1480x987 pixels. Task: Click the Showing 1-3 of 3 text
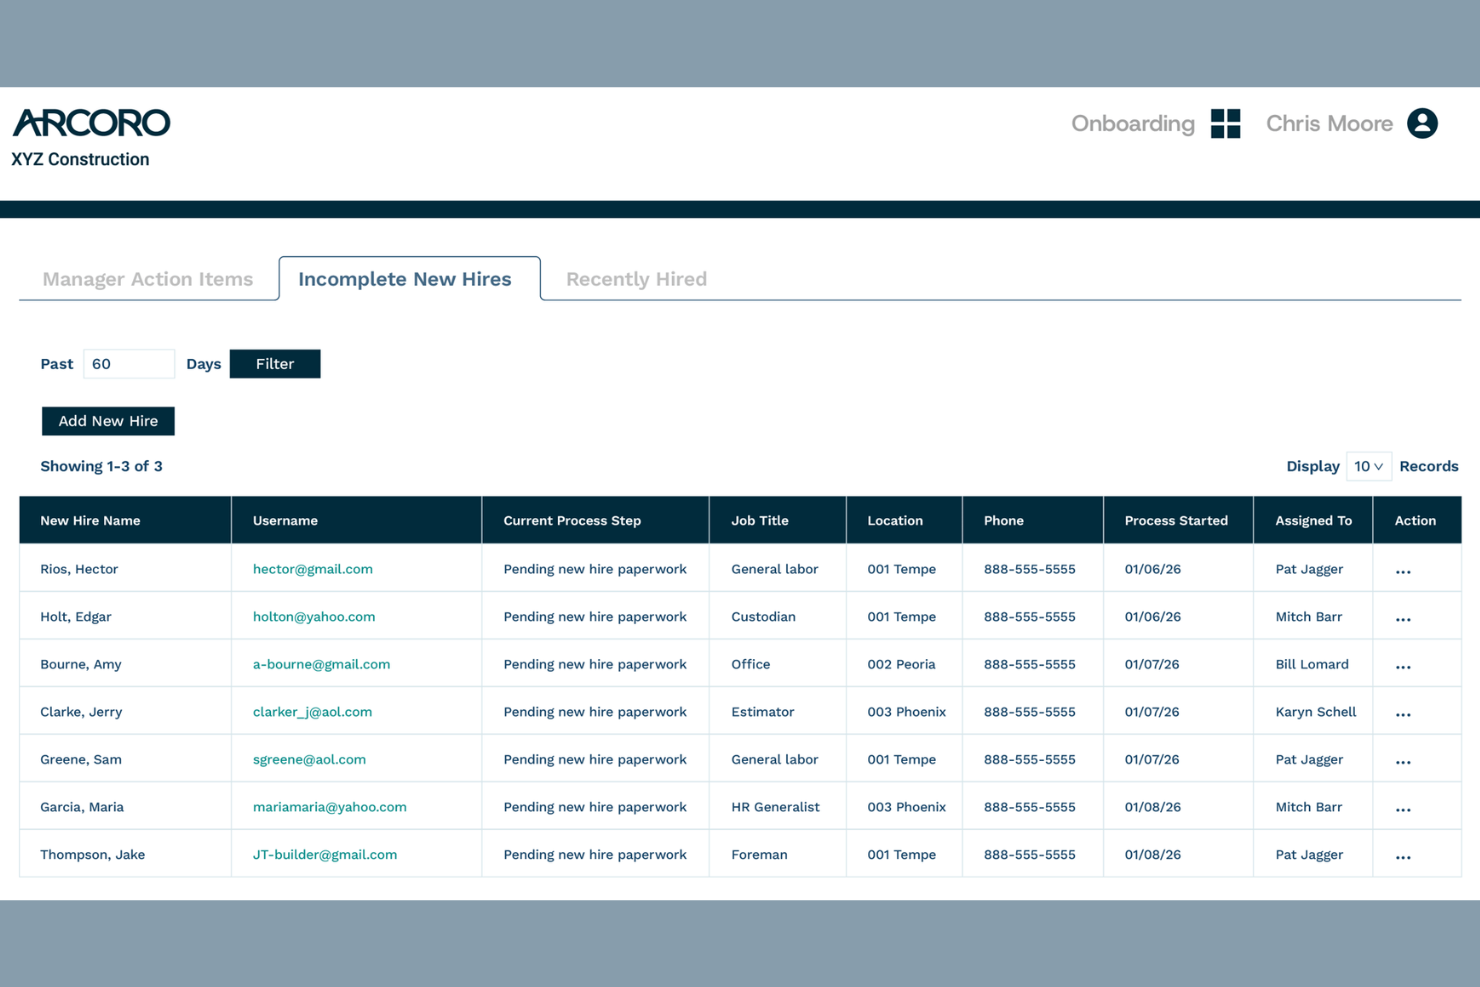(x=101, y=466)
